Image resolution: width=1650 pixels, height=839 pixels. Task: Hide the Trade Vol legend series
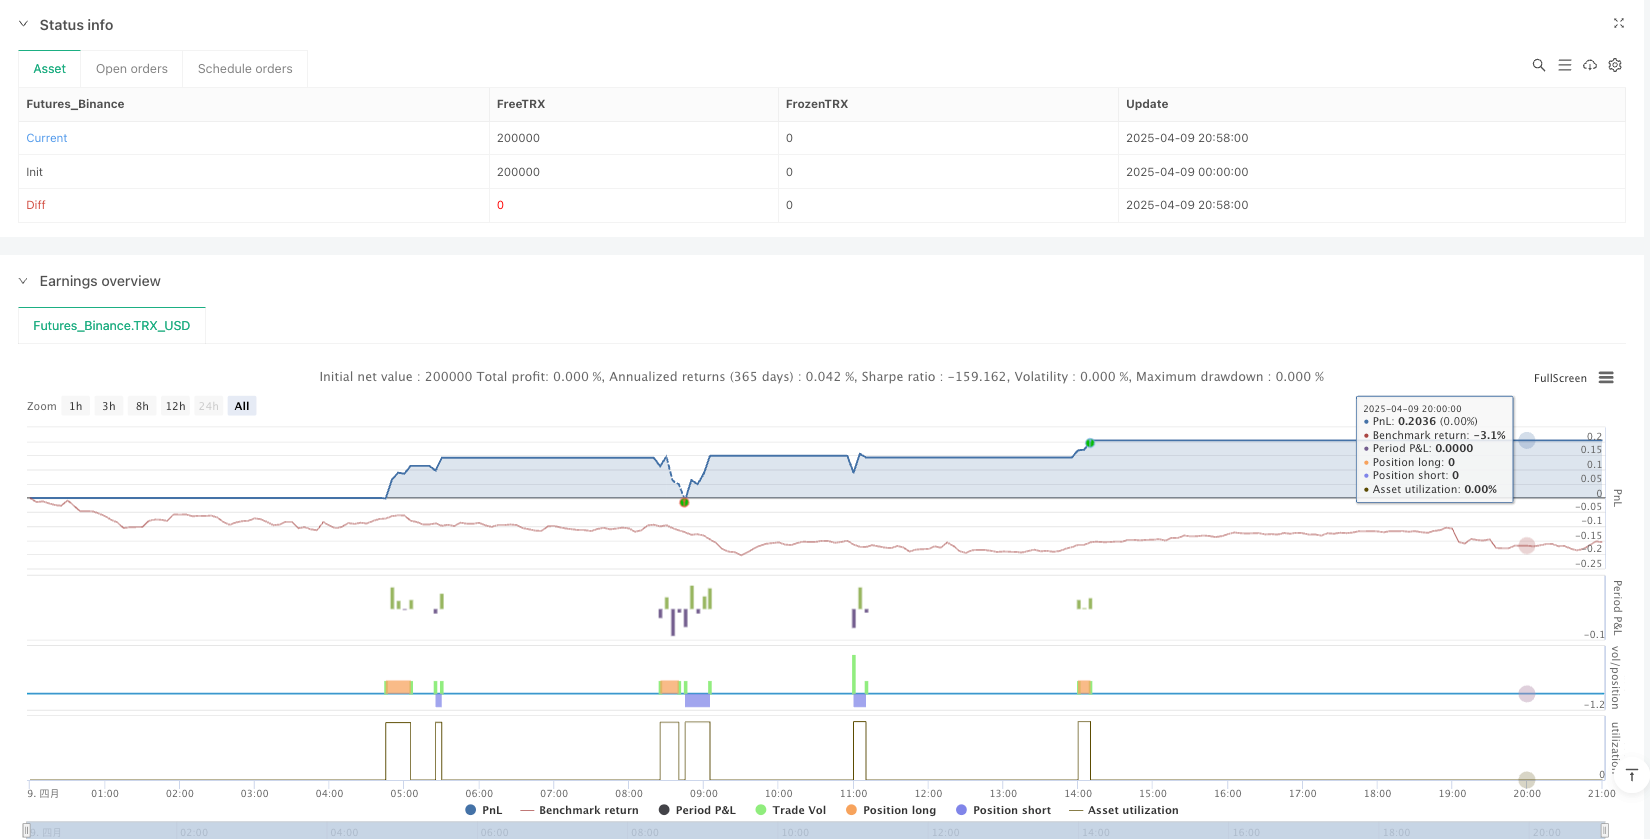[791, 810]
